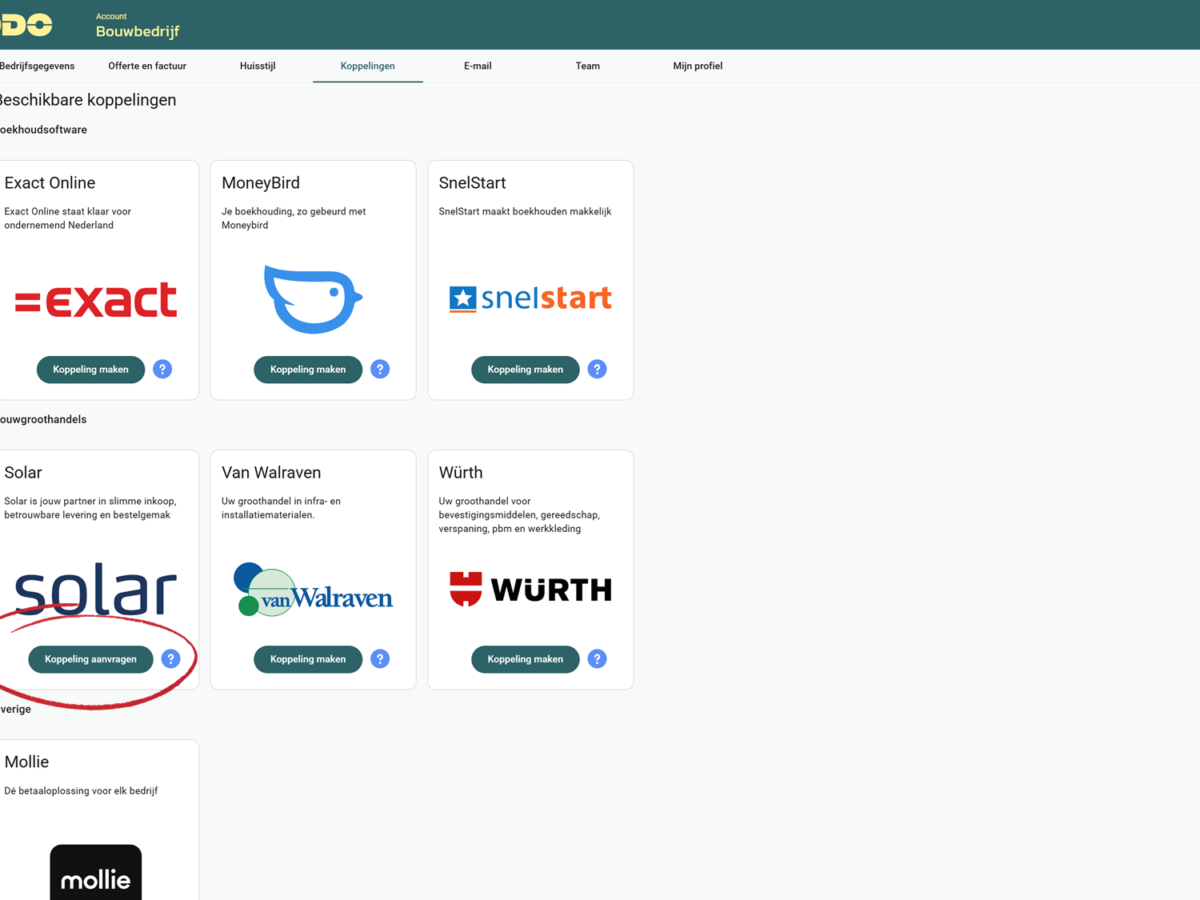1200x900 pixels.
Task: Click 'Uw groothandel in infra-' description
Action: (x=281, y=508)
